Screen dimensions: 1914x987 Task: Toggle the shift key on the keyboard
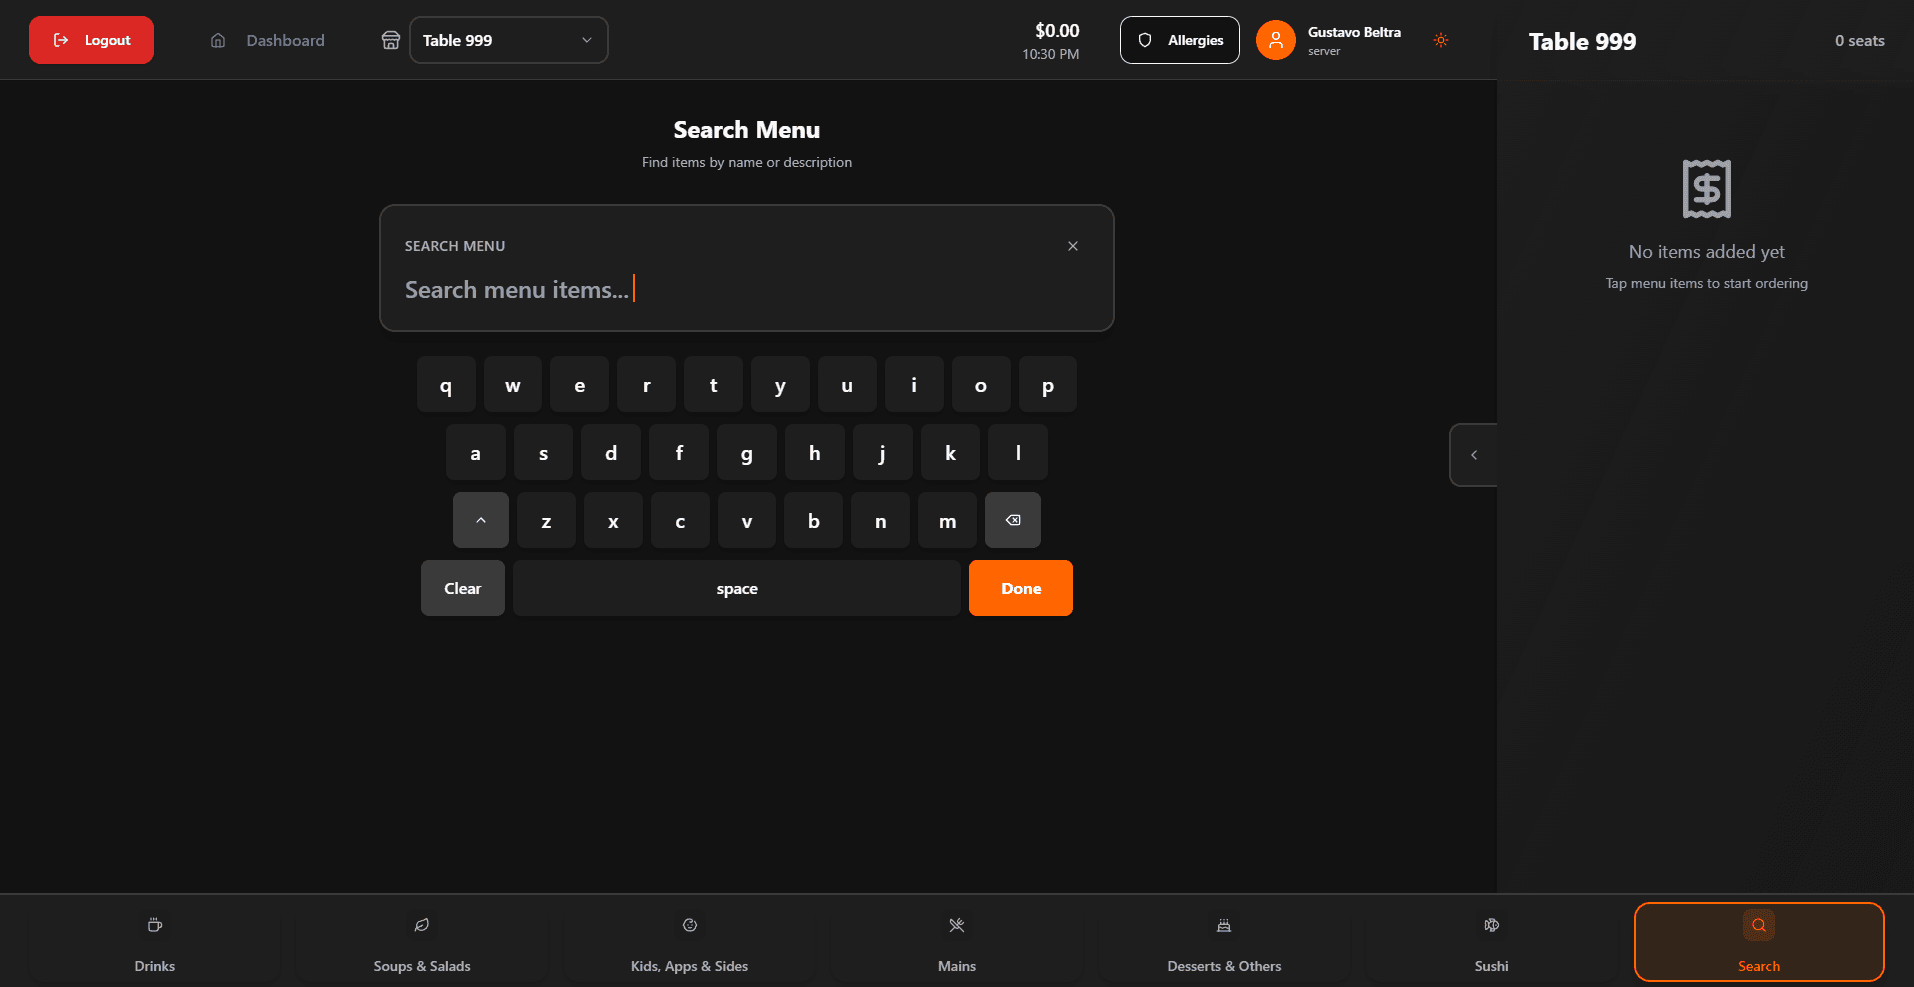tap(480, 520)
